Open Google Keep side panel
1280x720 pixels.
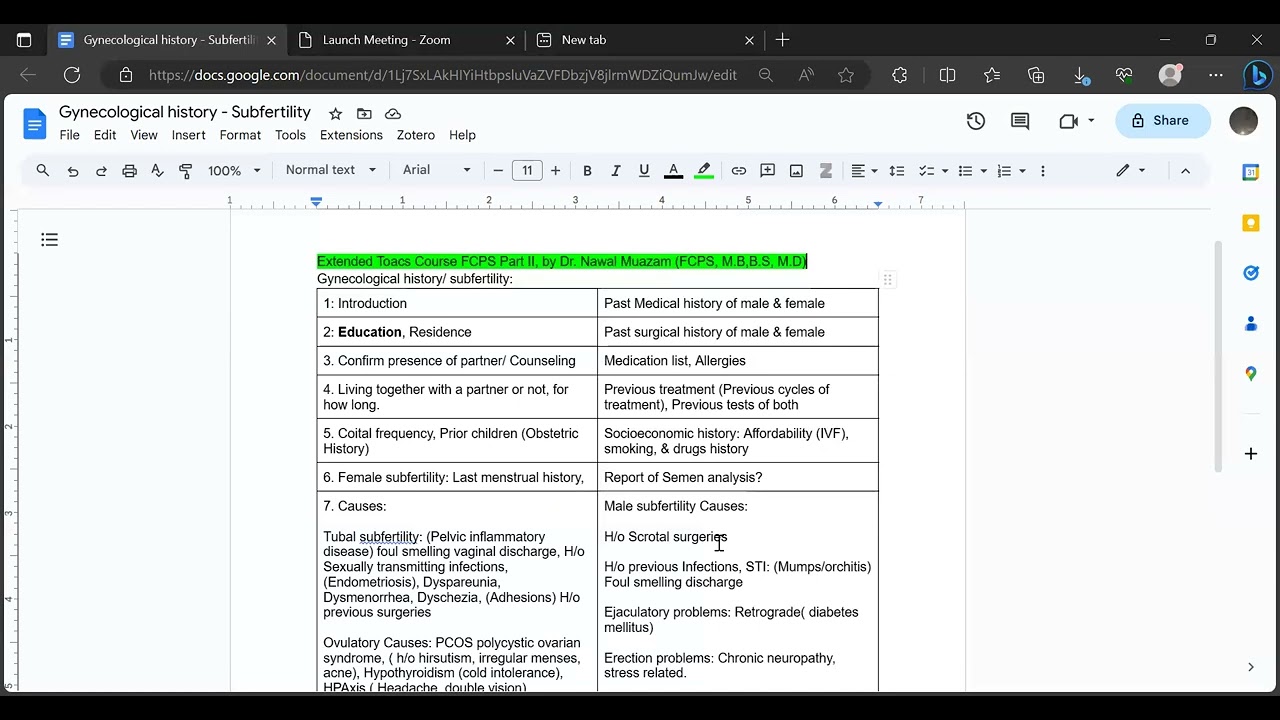tap(1251, 223)
